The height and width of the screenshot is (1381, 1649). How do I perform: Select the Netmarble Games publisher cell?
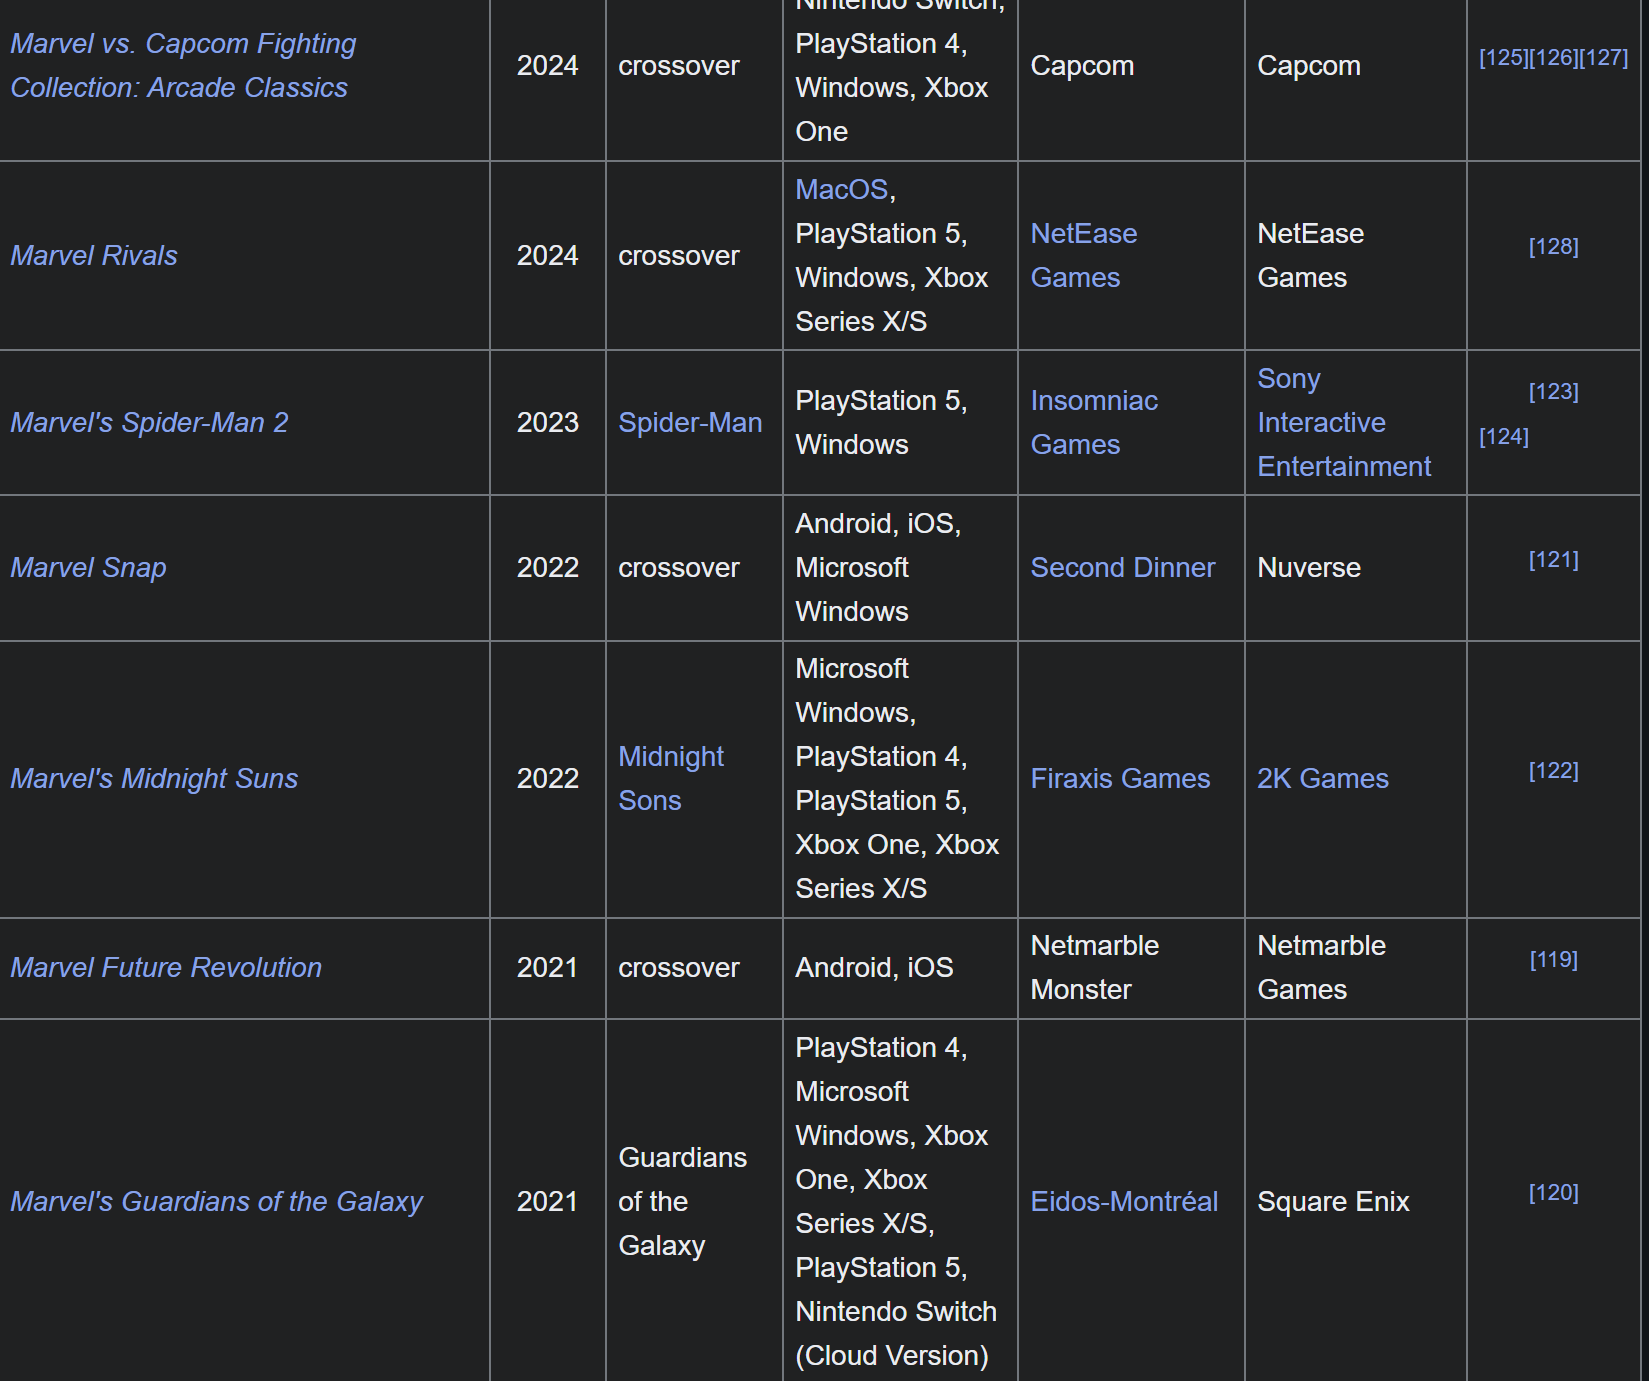pyautogui.click(x=1355, y=968)
